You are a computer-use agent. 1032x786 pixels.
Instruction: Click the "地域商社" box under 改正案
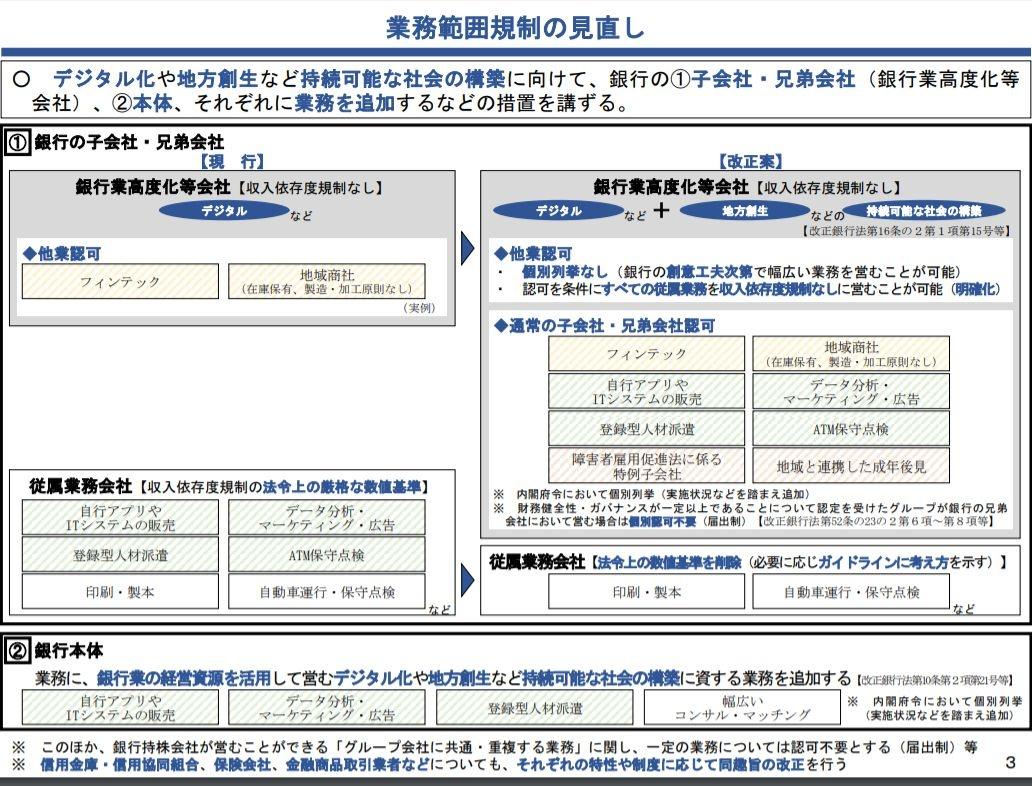pos(851,354)
